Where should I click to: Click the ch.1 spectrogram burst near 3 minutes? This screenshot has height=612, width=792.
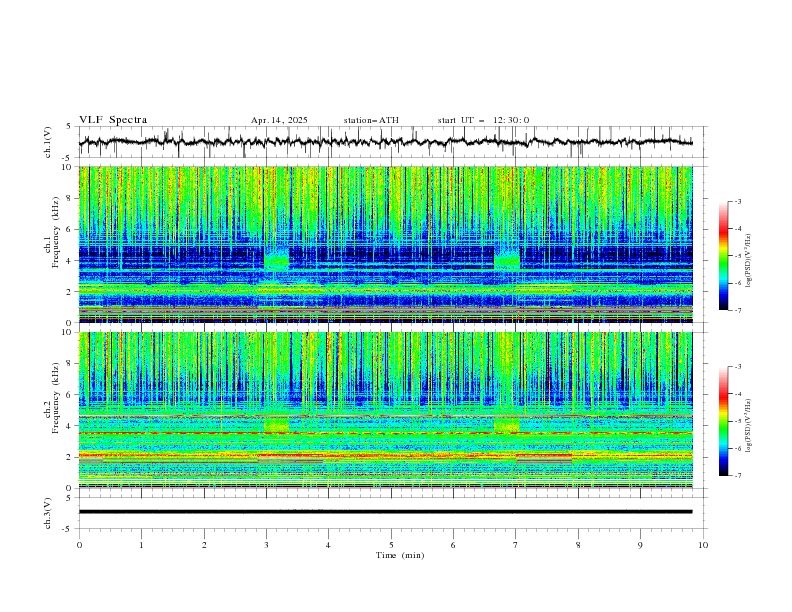pos(276,260)
